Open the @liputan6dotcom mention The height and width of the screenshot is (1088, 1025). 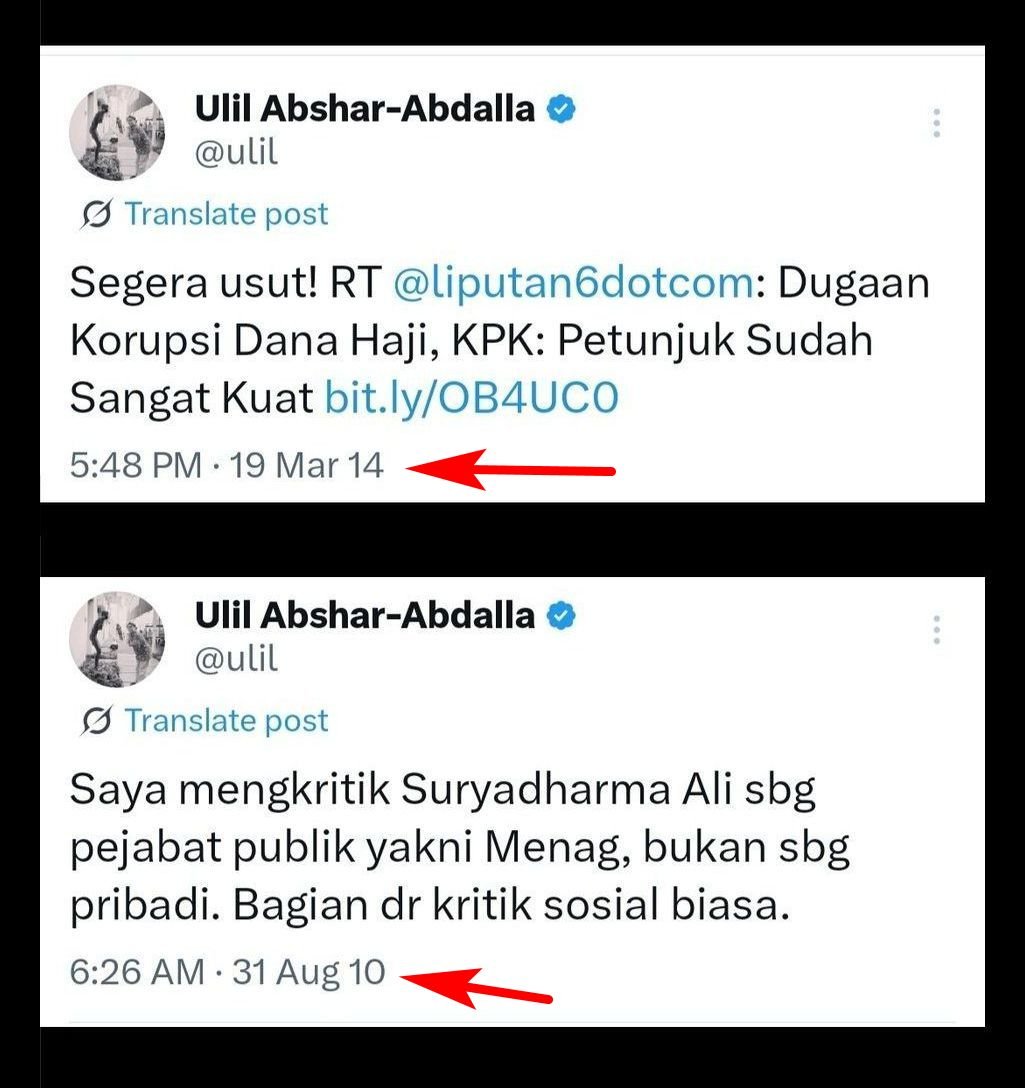(x=573, y=283)
